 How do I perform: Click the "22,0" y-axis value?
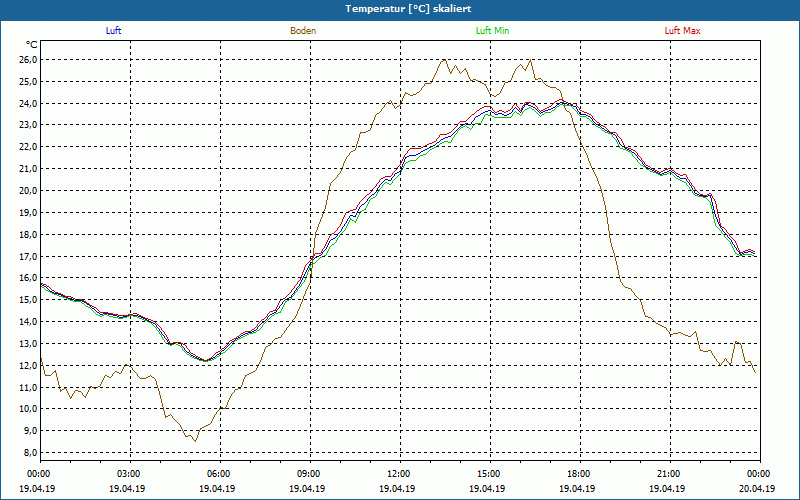29,147
